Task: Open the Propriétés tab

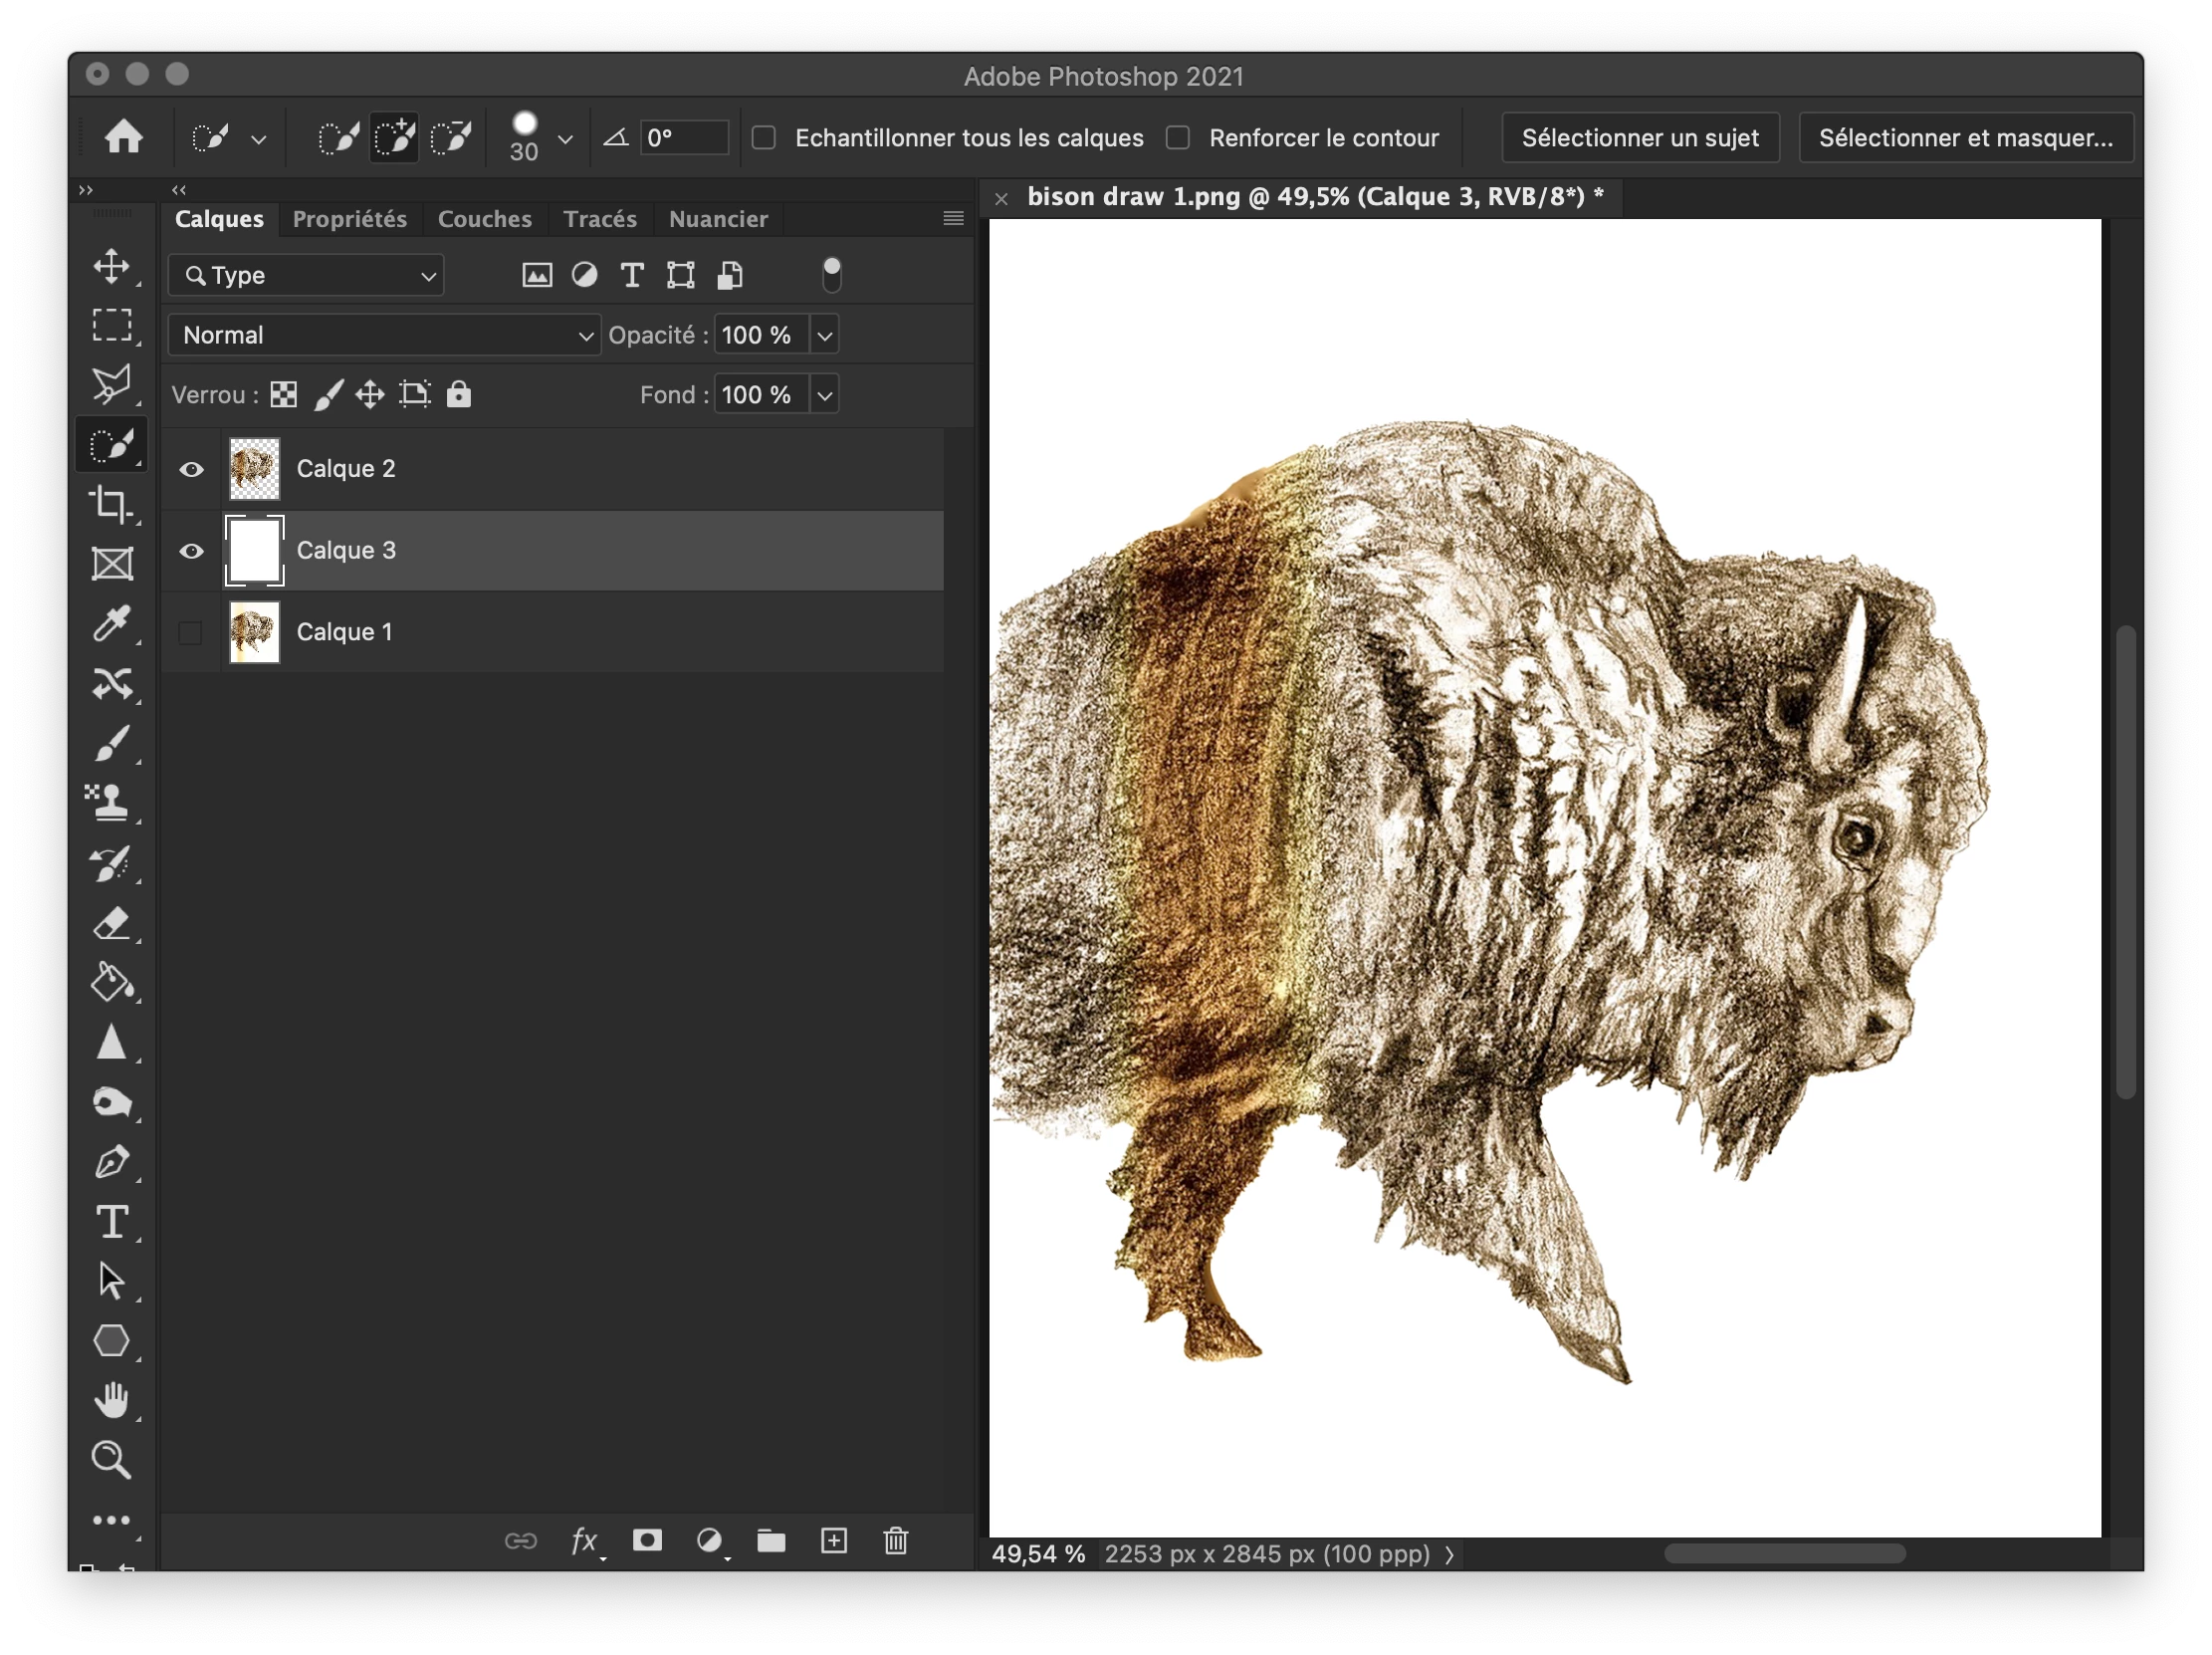Action: pyautogui.click(x=349, y=219)
